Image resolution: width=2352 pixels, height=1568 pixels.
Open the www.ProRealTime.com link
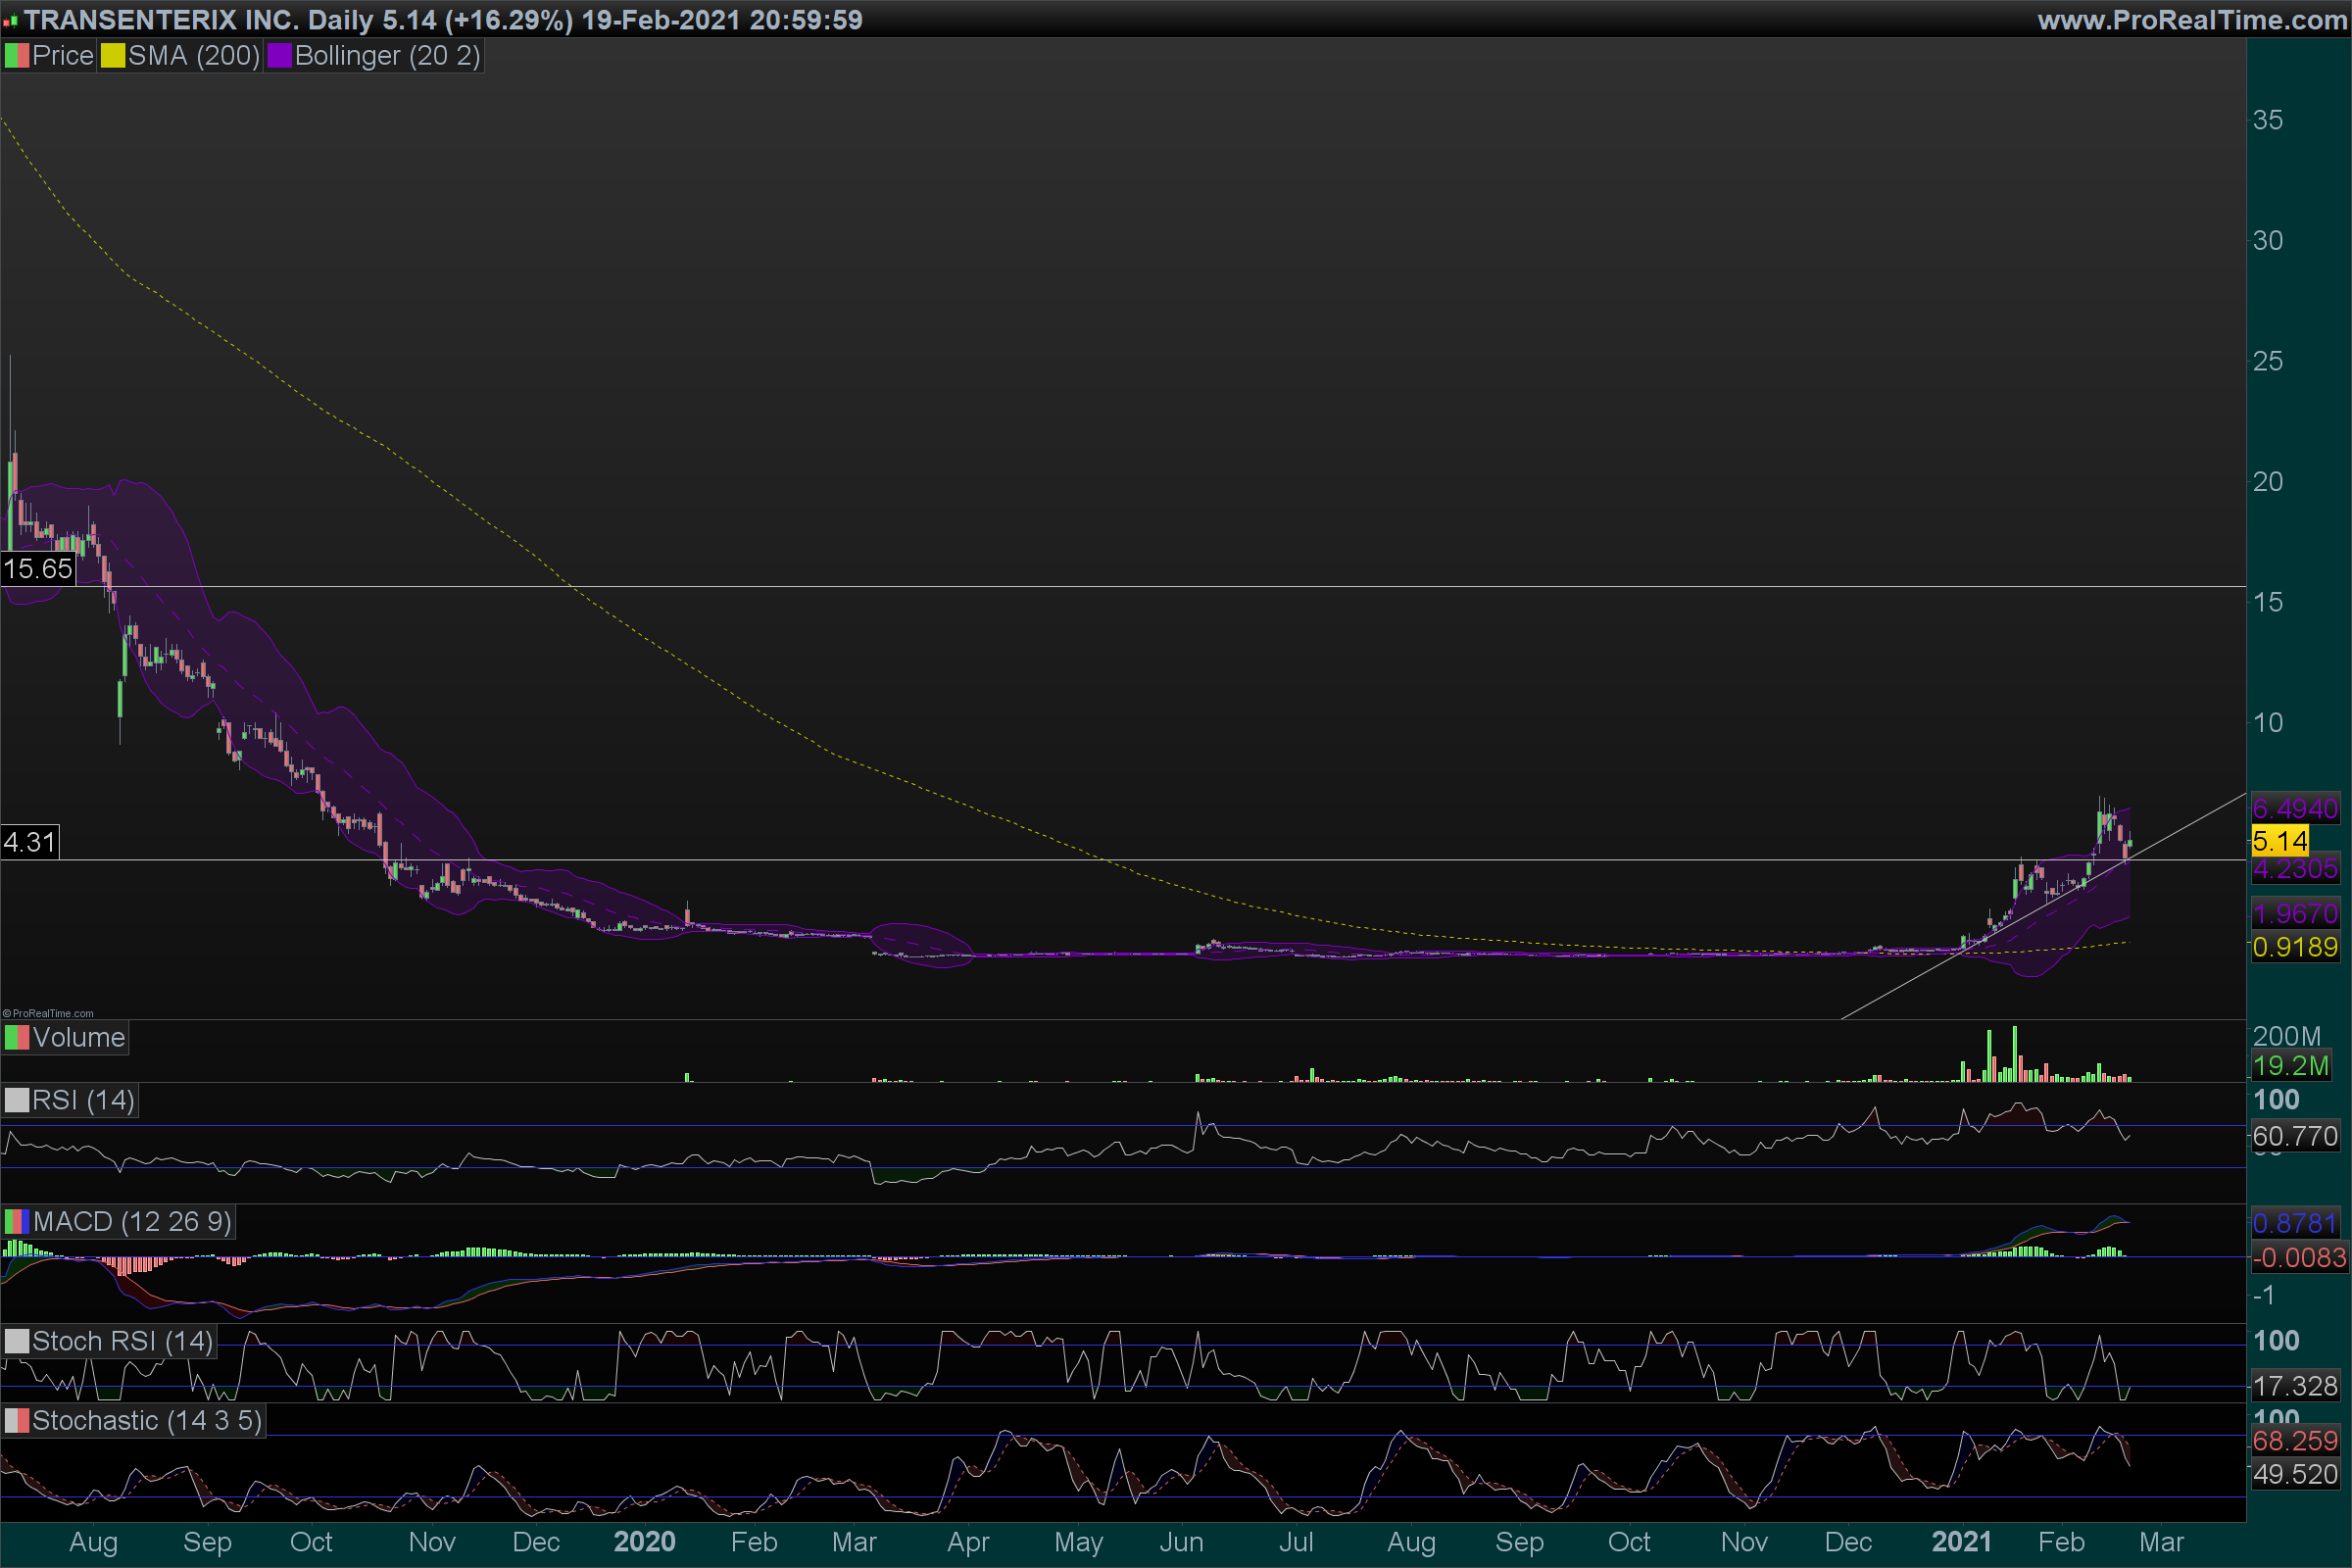[2191, 20]
